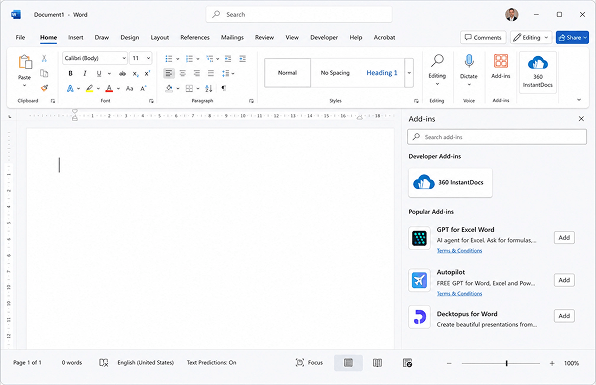Click the Change Case Aa icon

coord(130,89)
